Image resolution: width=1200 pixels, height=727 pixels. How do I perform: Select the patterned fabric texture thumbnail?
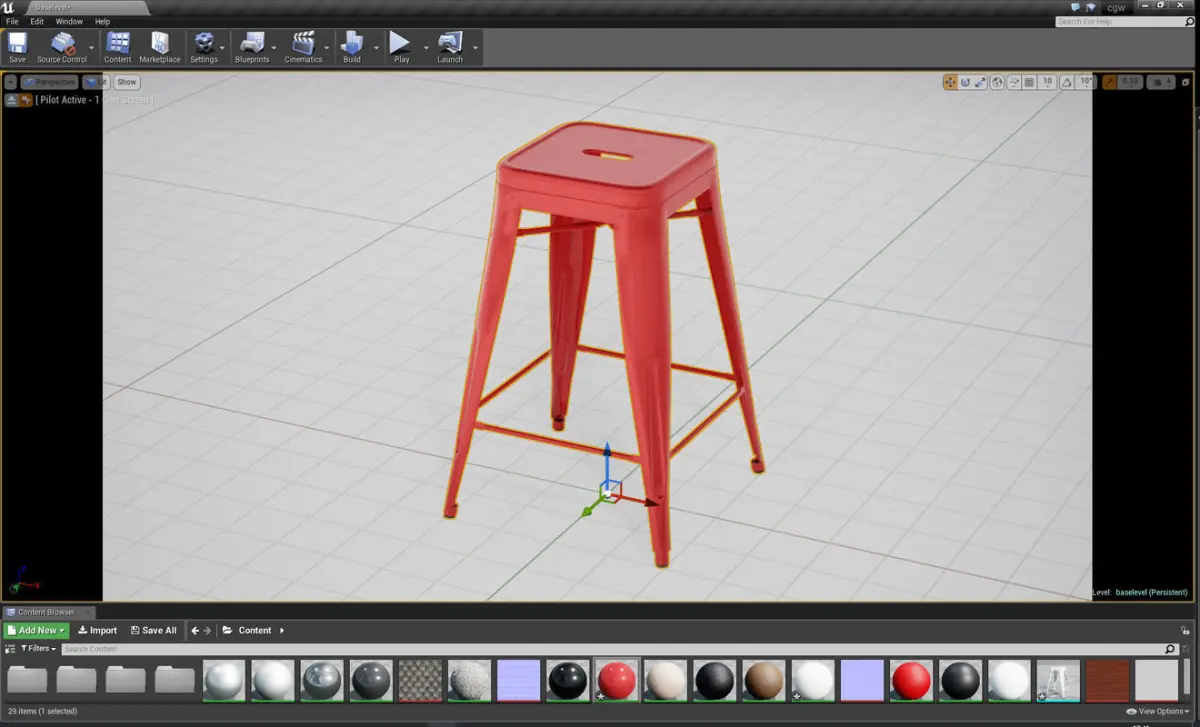coord(420,680)
